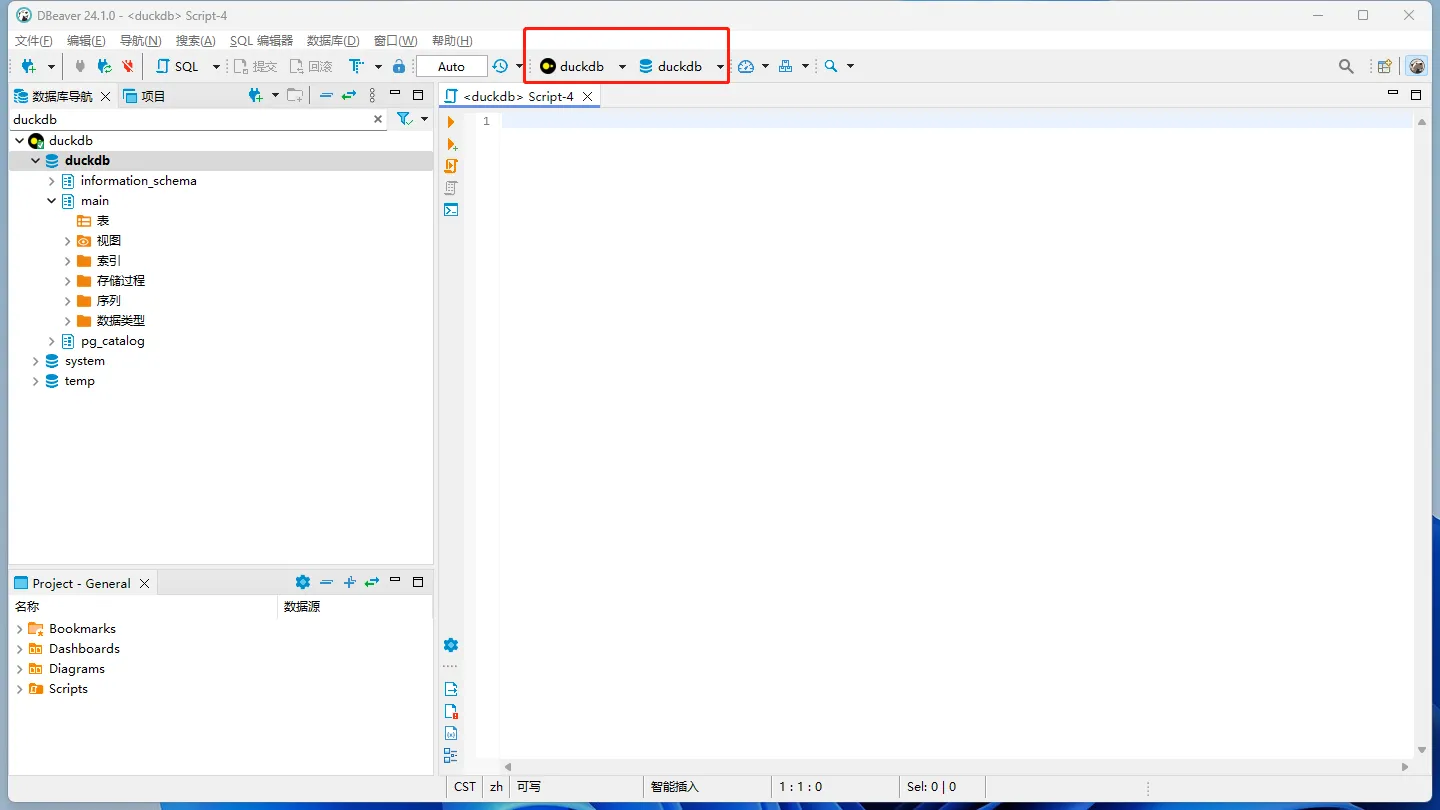Switch to the 项目 tab
1440x810 pixels.
pos(145,96)
